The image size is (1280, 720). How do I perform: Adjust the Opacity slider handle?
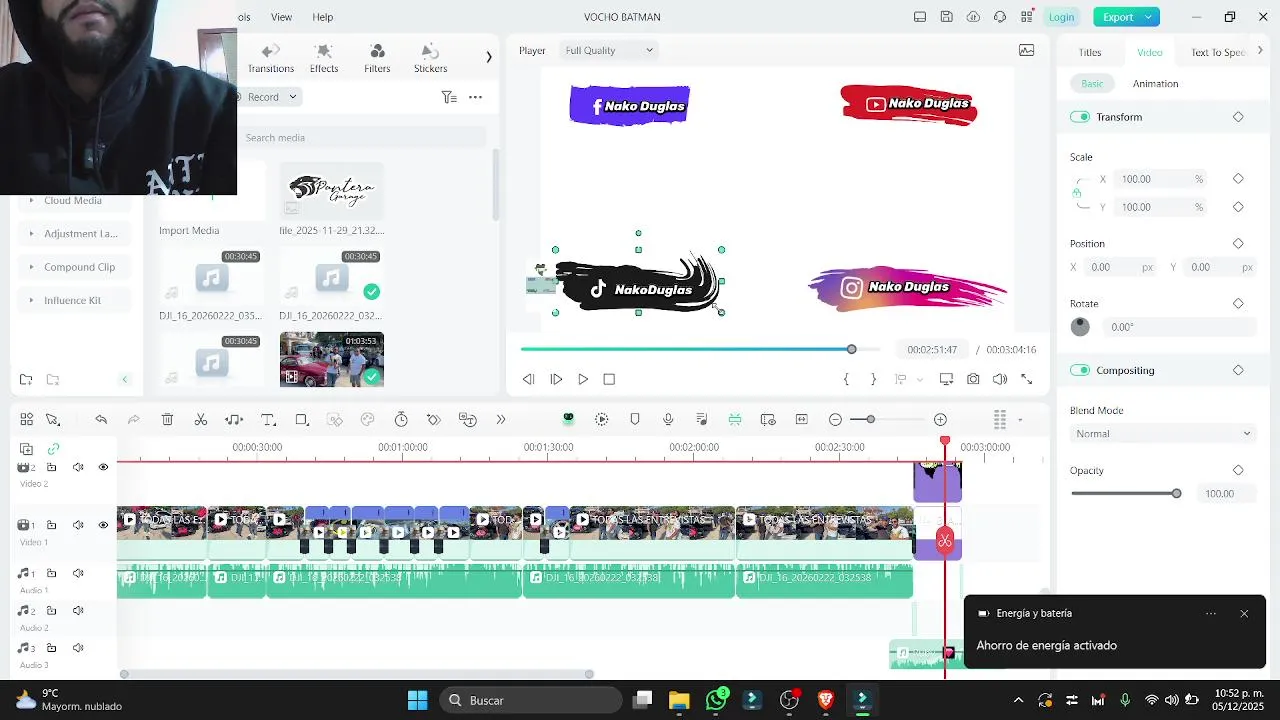pos(1176,494)
